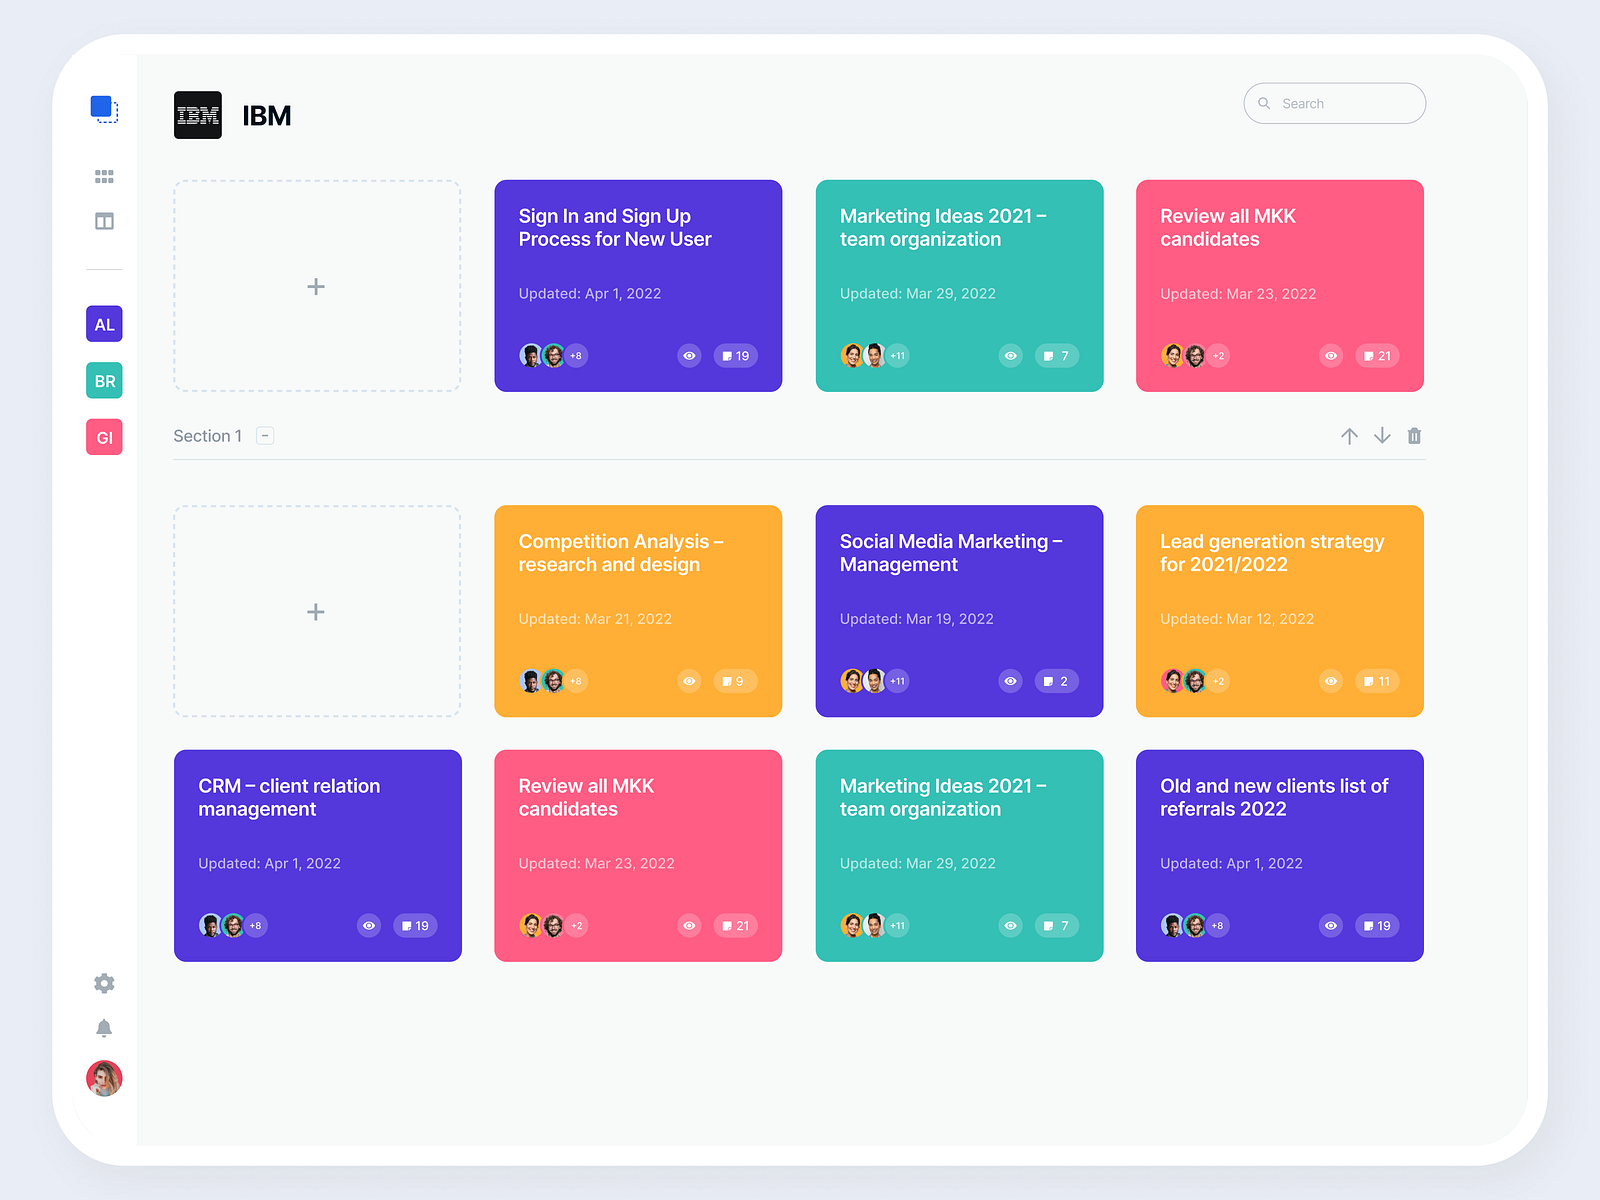Click the trash icon in Section 1 row

pyautogui.click(x=1414, y=436)
